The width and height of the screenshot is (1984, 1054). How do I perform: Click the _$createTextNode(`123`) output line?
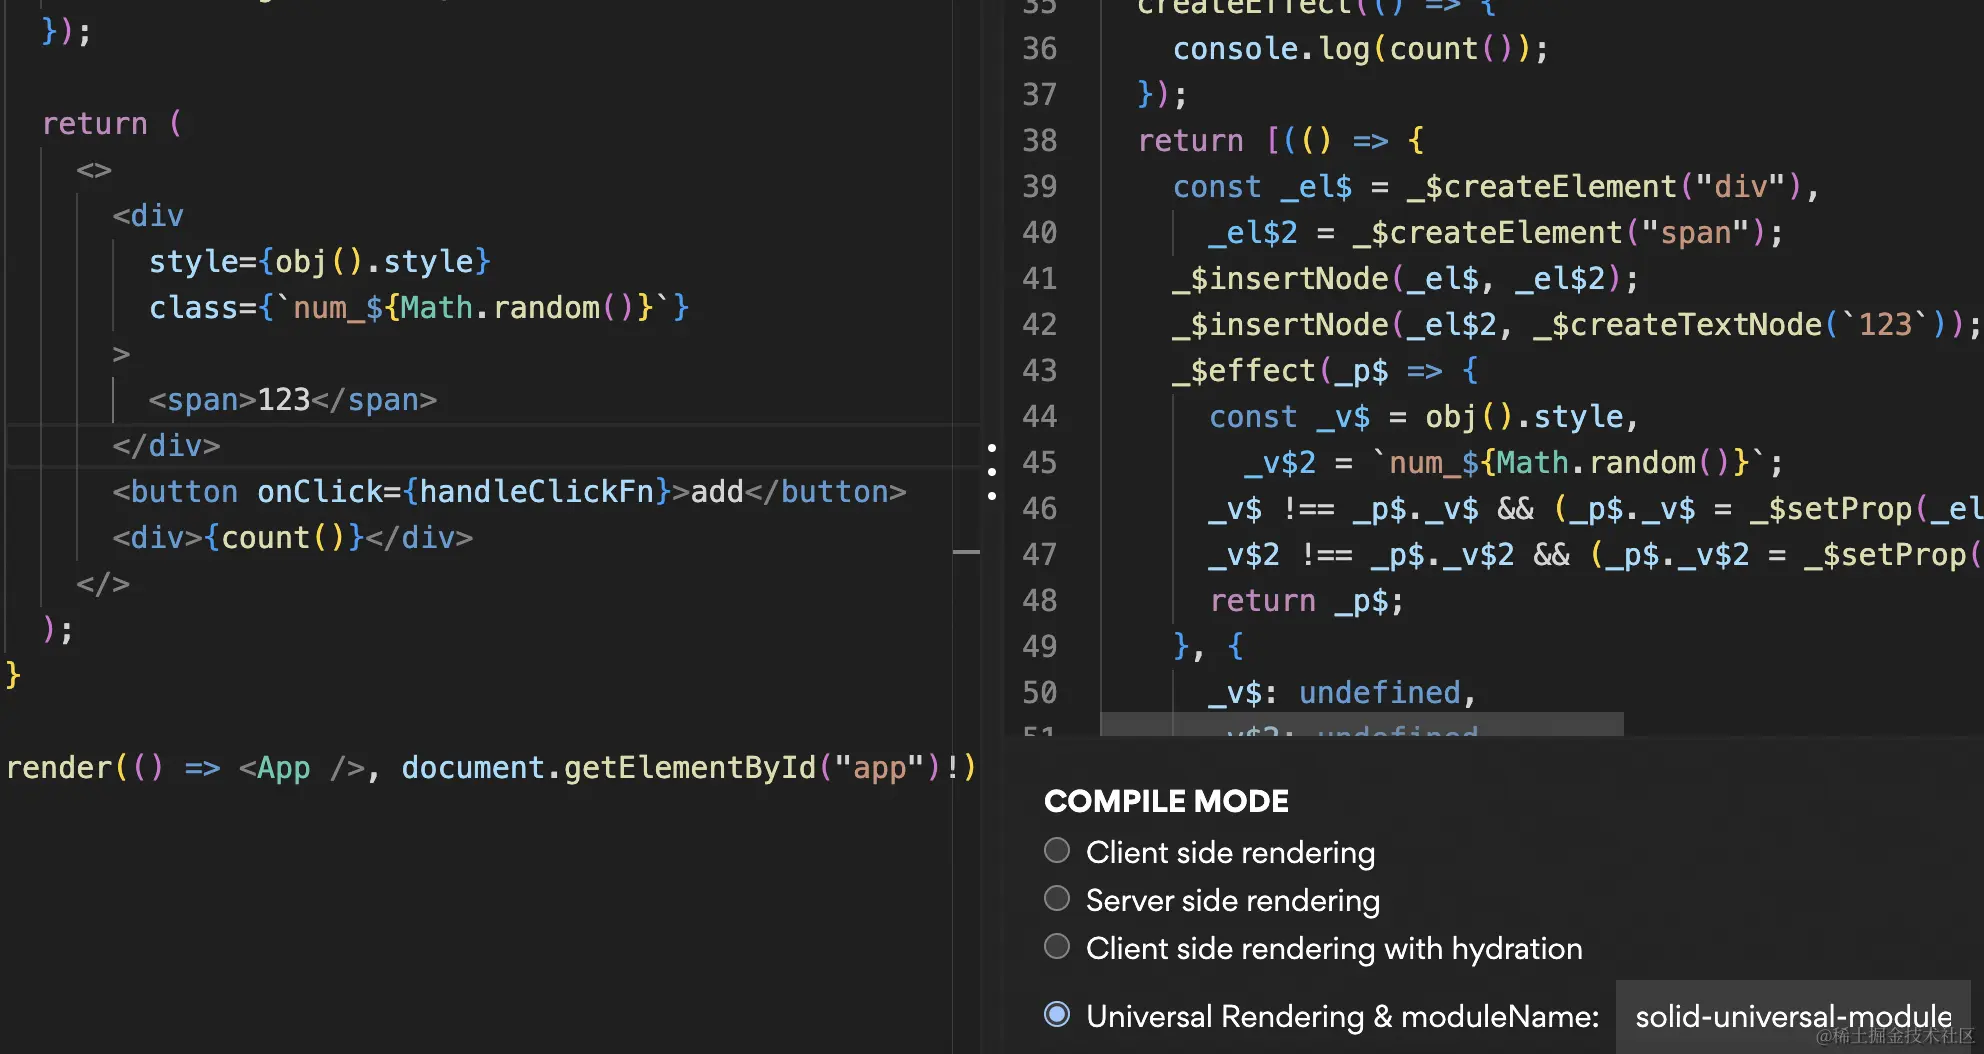(x=1577, y=325)
